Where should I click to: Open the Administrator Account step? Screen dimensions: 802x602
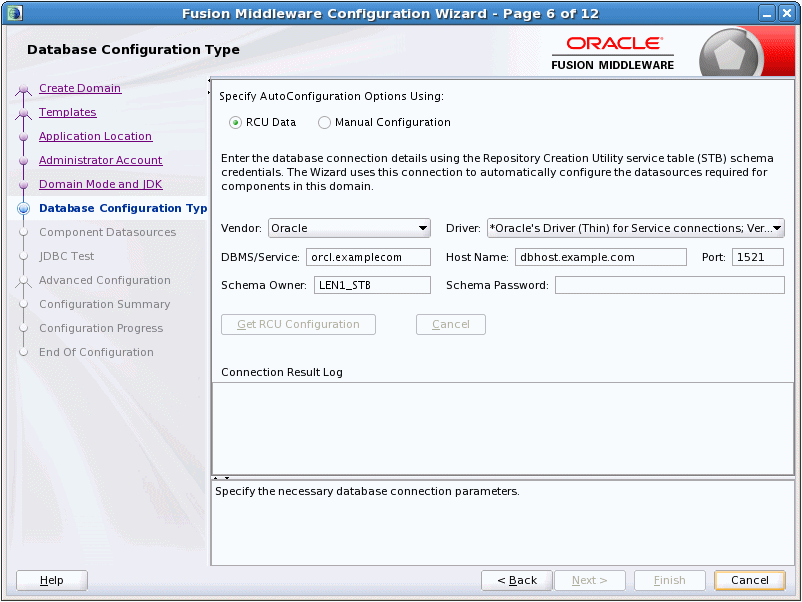(101, 160)
